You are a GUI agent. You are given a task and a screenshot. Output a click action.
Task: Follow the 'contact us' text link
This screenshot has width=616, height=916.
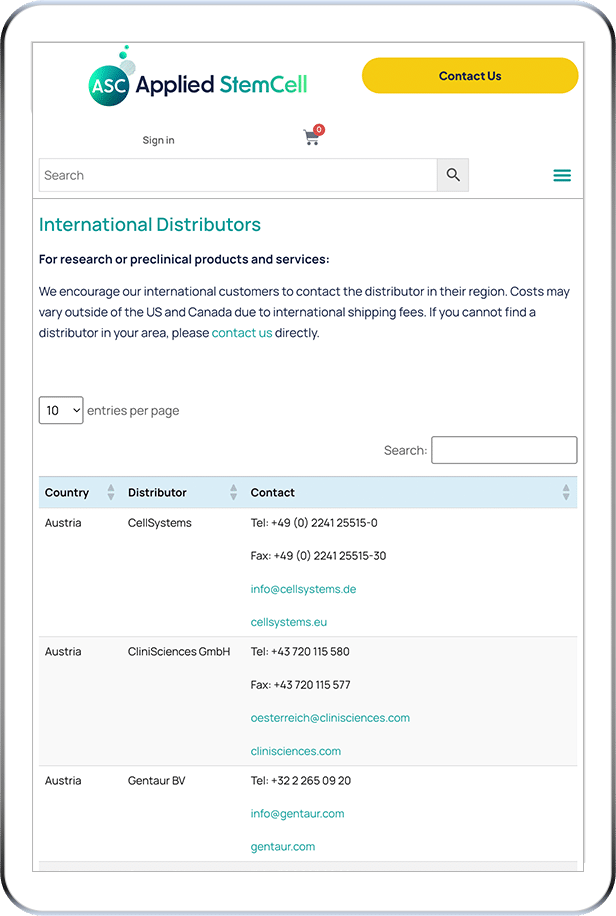242,333
